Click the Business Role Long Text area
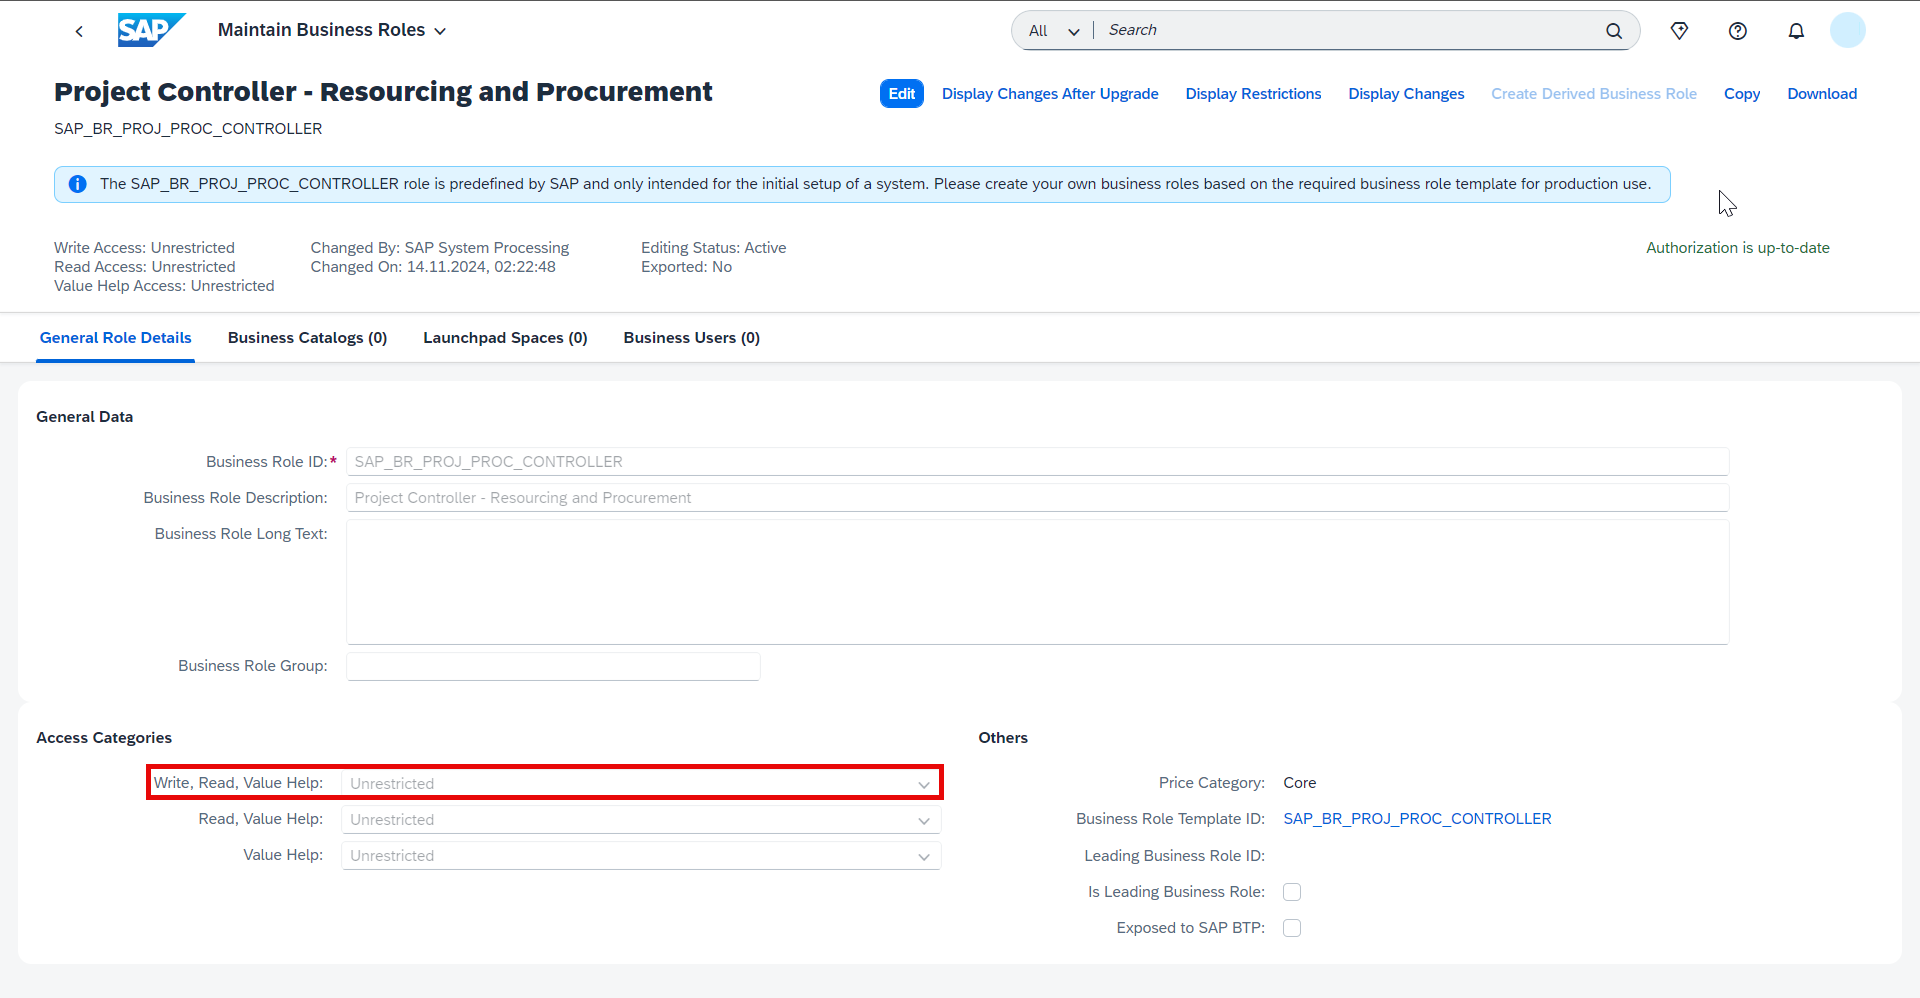 1037,582
